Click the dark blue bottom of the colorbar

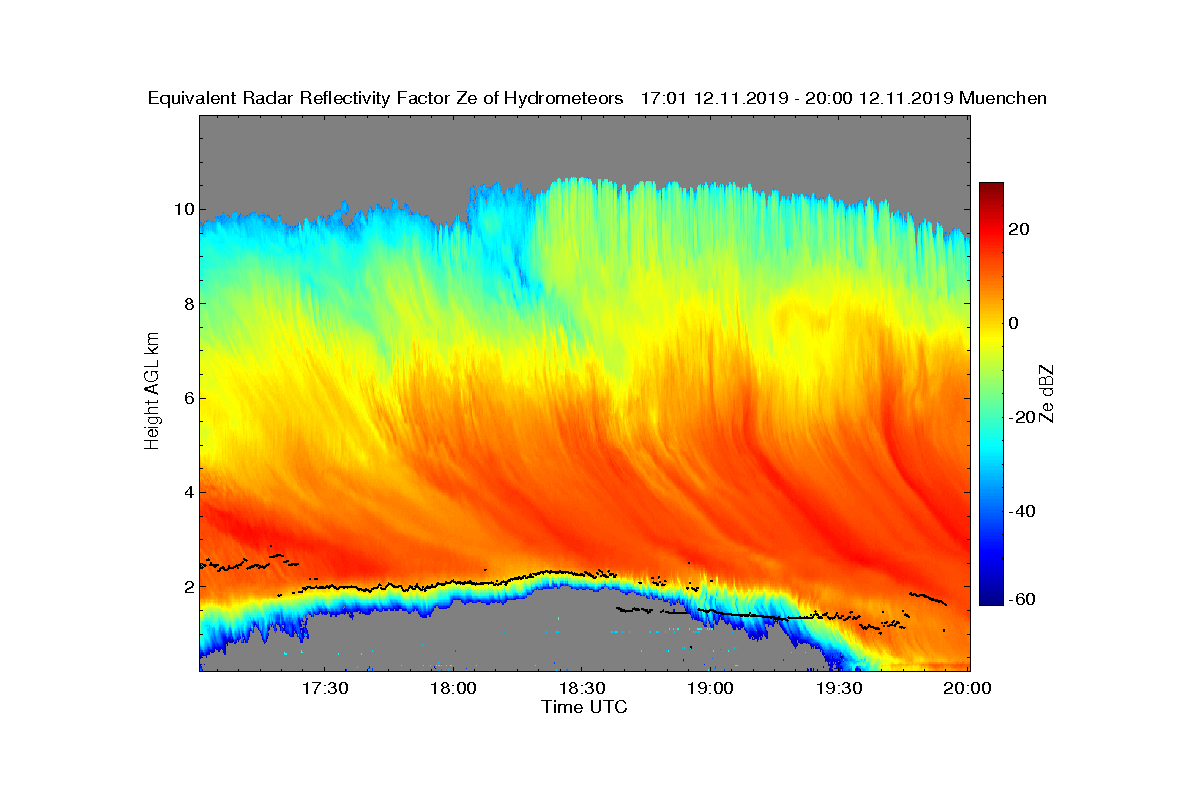(991, 599)
